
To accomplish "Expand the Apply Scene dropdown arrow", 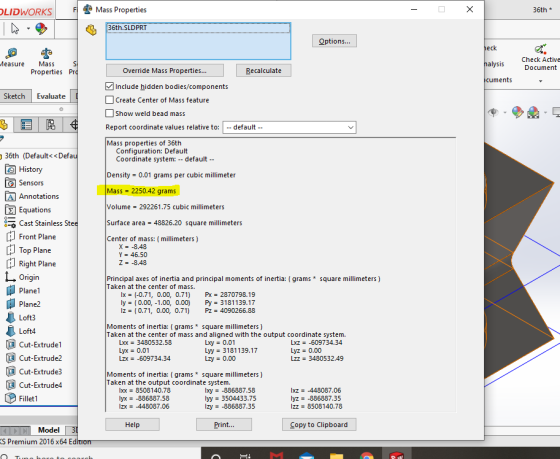I will pos(545,113).
